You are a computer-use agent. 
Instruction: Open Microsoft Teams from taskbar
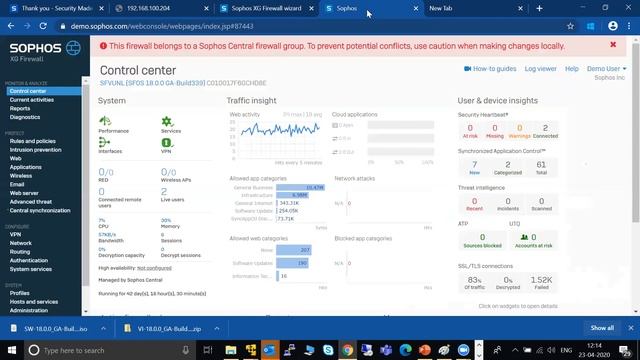tap(386, 350)
